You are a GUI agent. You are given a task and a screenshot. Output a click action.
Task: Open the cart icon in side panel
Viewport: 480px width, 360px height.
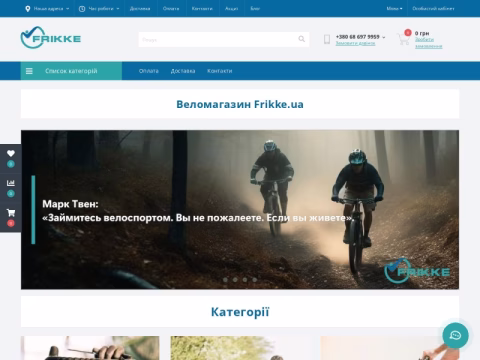(11, 212)
